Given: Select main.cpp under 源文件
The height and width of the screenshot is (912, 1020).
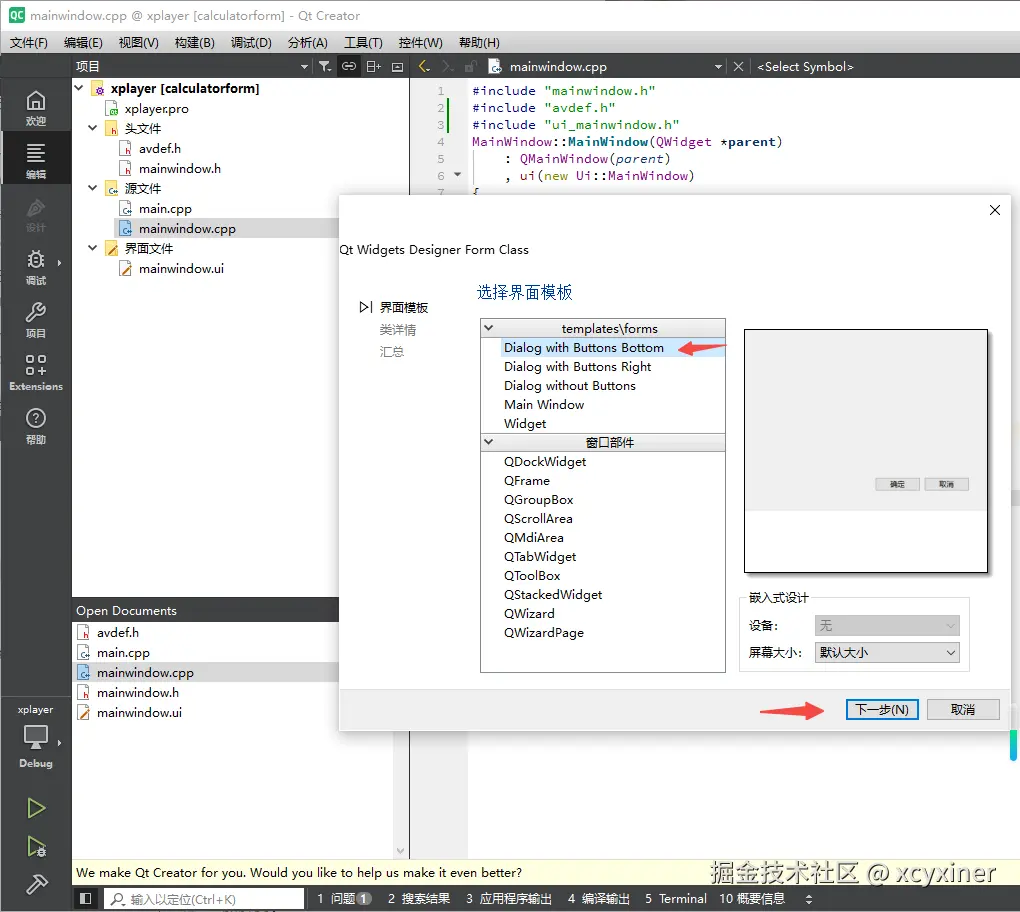Looking at the screenshot, I should coord(165,208).
